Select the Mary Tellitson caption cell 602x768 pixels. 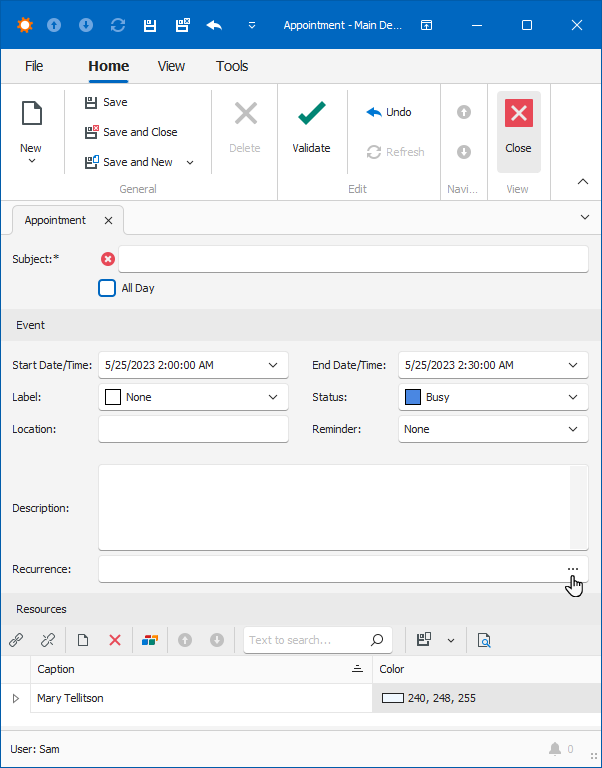coord(201,698)
